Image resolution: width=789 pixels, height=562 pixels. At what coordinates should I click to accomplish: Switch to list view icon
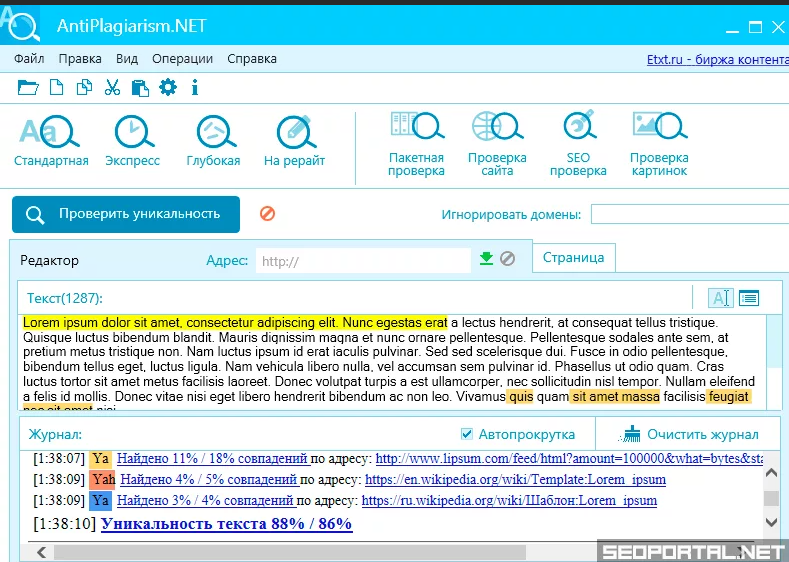click(749, 298)
